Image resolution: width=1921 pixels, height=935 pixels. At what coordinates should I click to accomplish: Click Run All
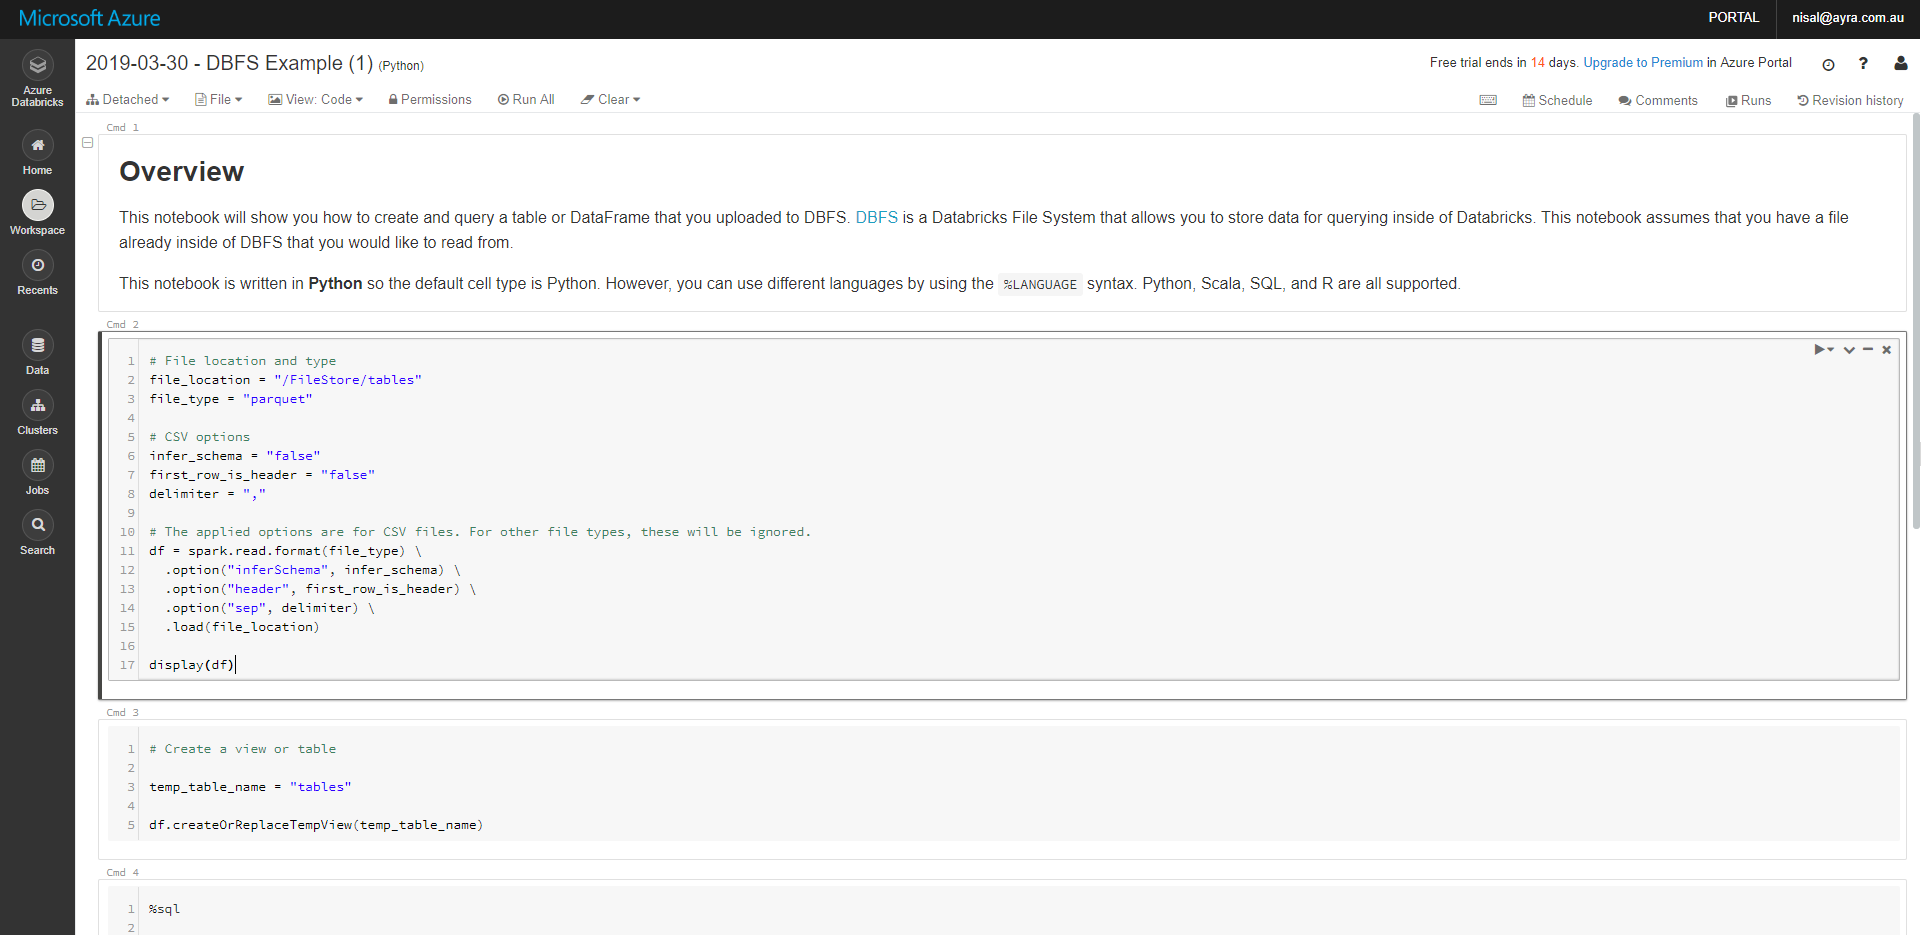click(x=526, y=100)
